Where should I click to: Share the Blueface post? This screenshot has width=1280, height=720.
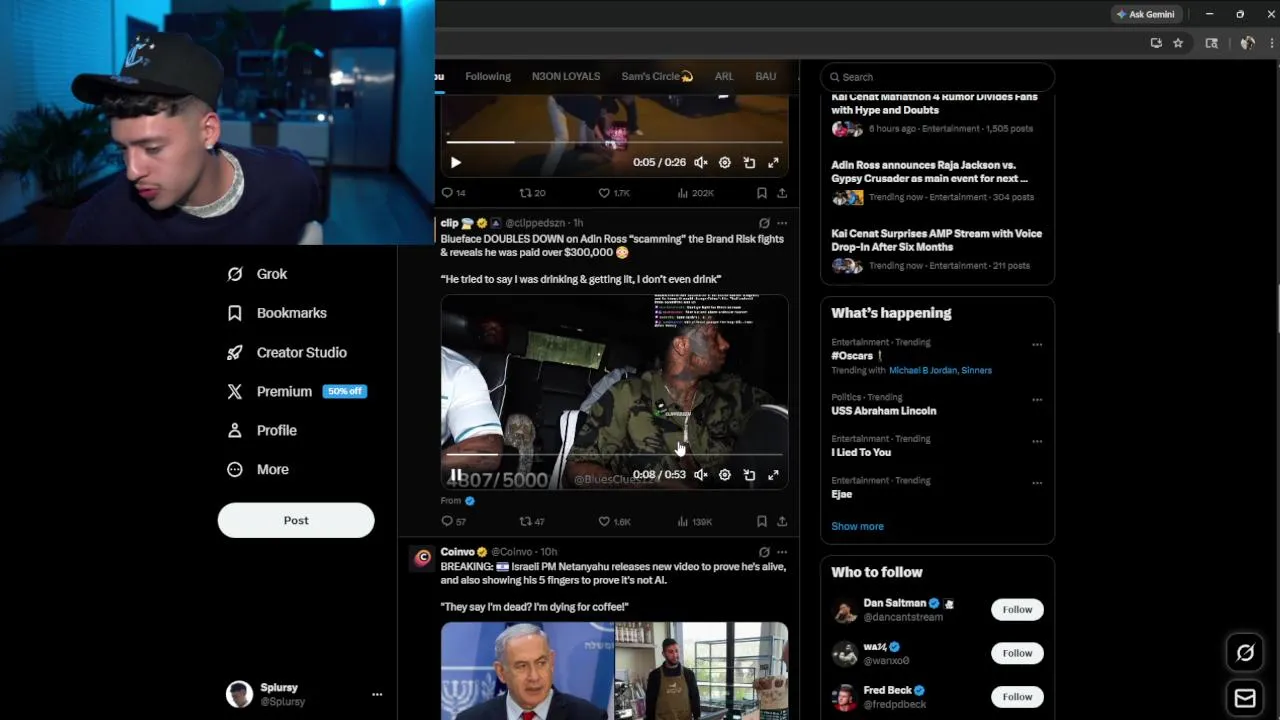point(782,521)
